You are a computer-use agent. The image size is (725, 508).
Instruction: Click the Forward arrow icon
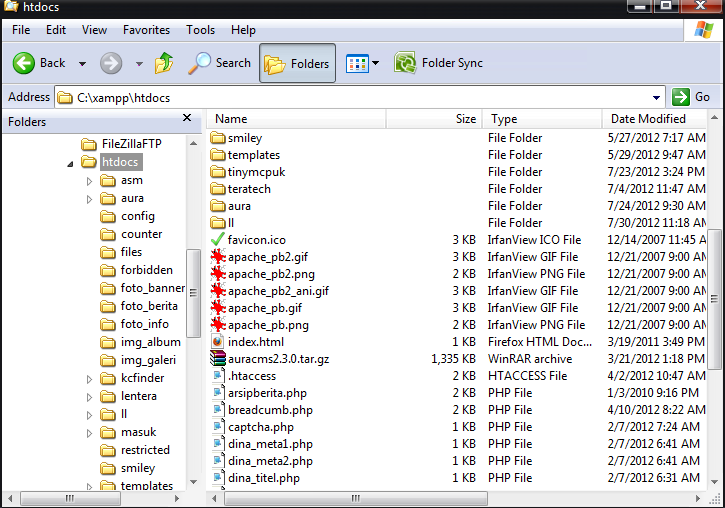click(111, 63)
